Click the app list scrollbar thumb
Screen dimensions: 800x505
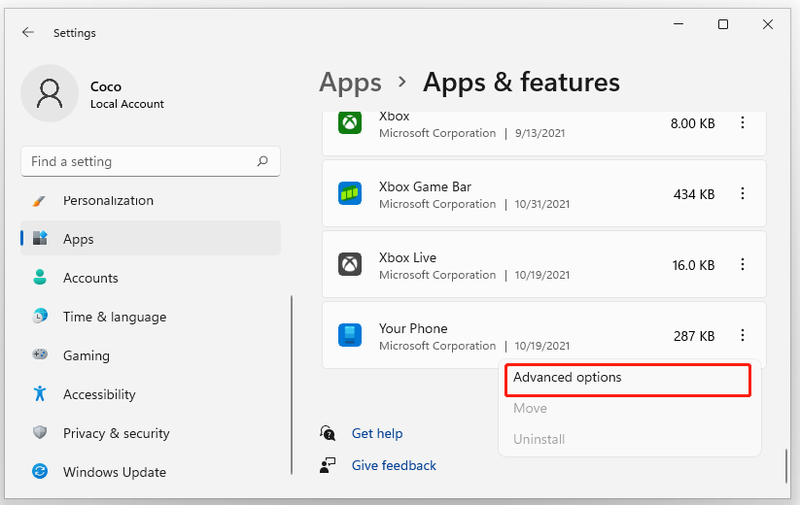click(786, 465)
